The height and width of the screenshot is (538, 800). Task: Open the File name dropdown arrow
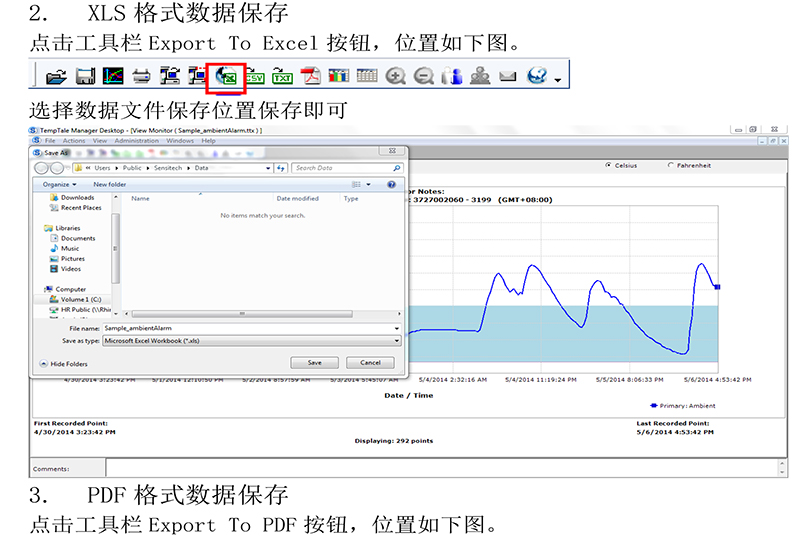click(397, 328)
